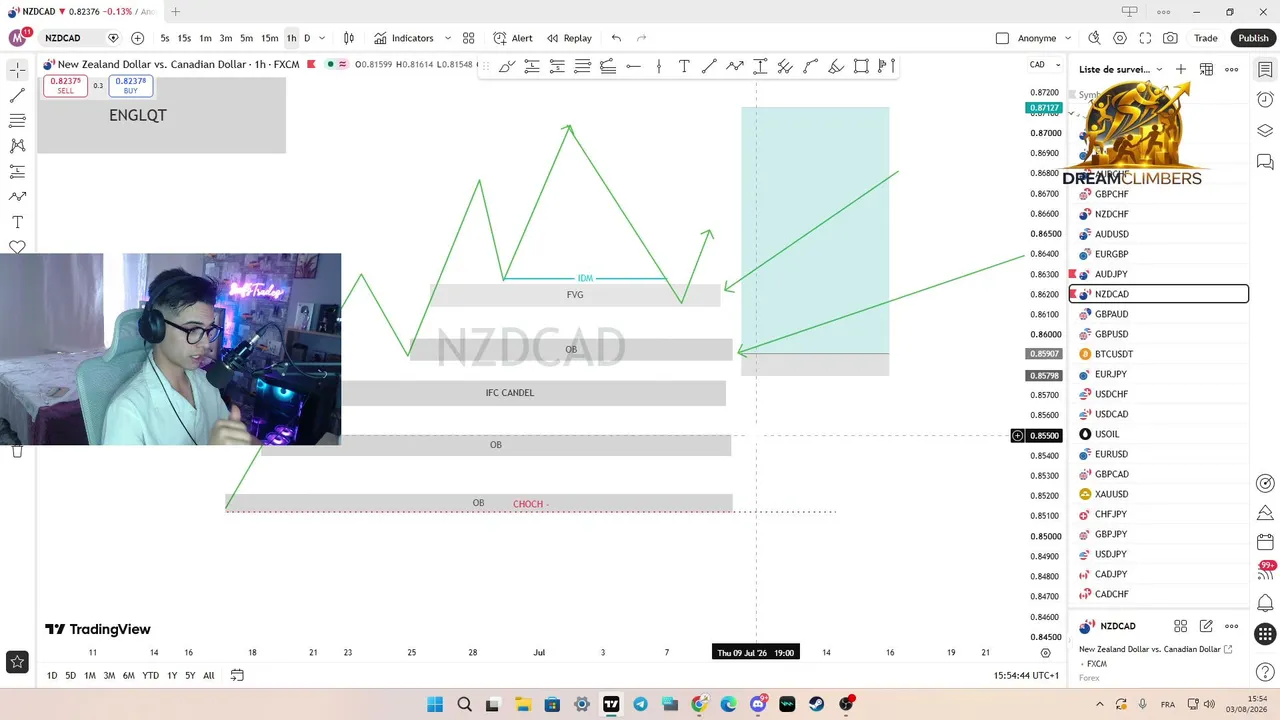This screenshot has width=1280, height=720.
Task: Take a chart snapshot with the camera
Action: click(x=1170, y=38)
